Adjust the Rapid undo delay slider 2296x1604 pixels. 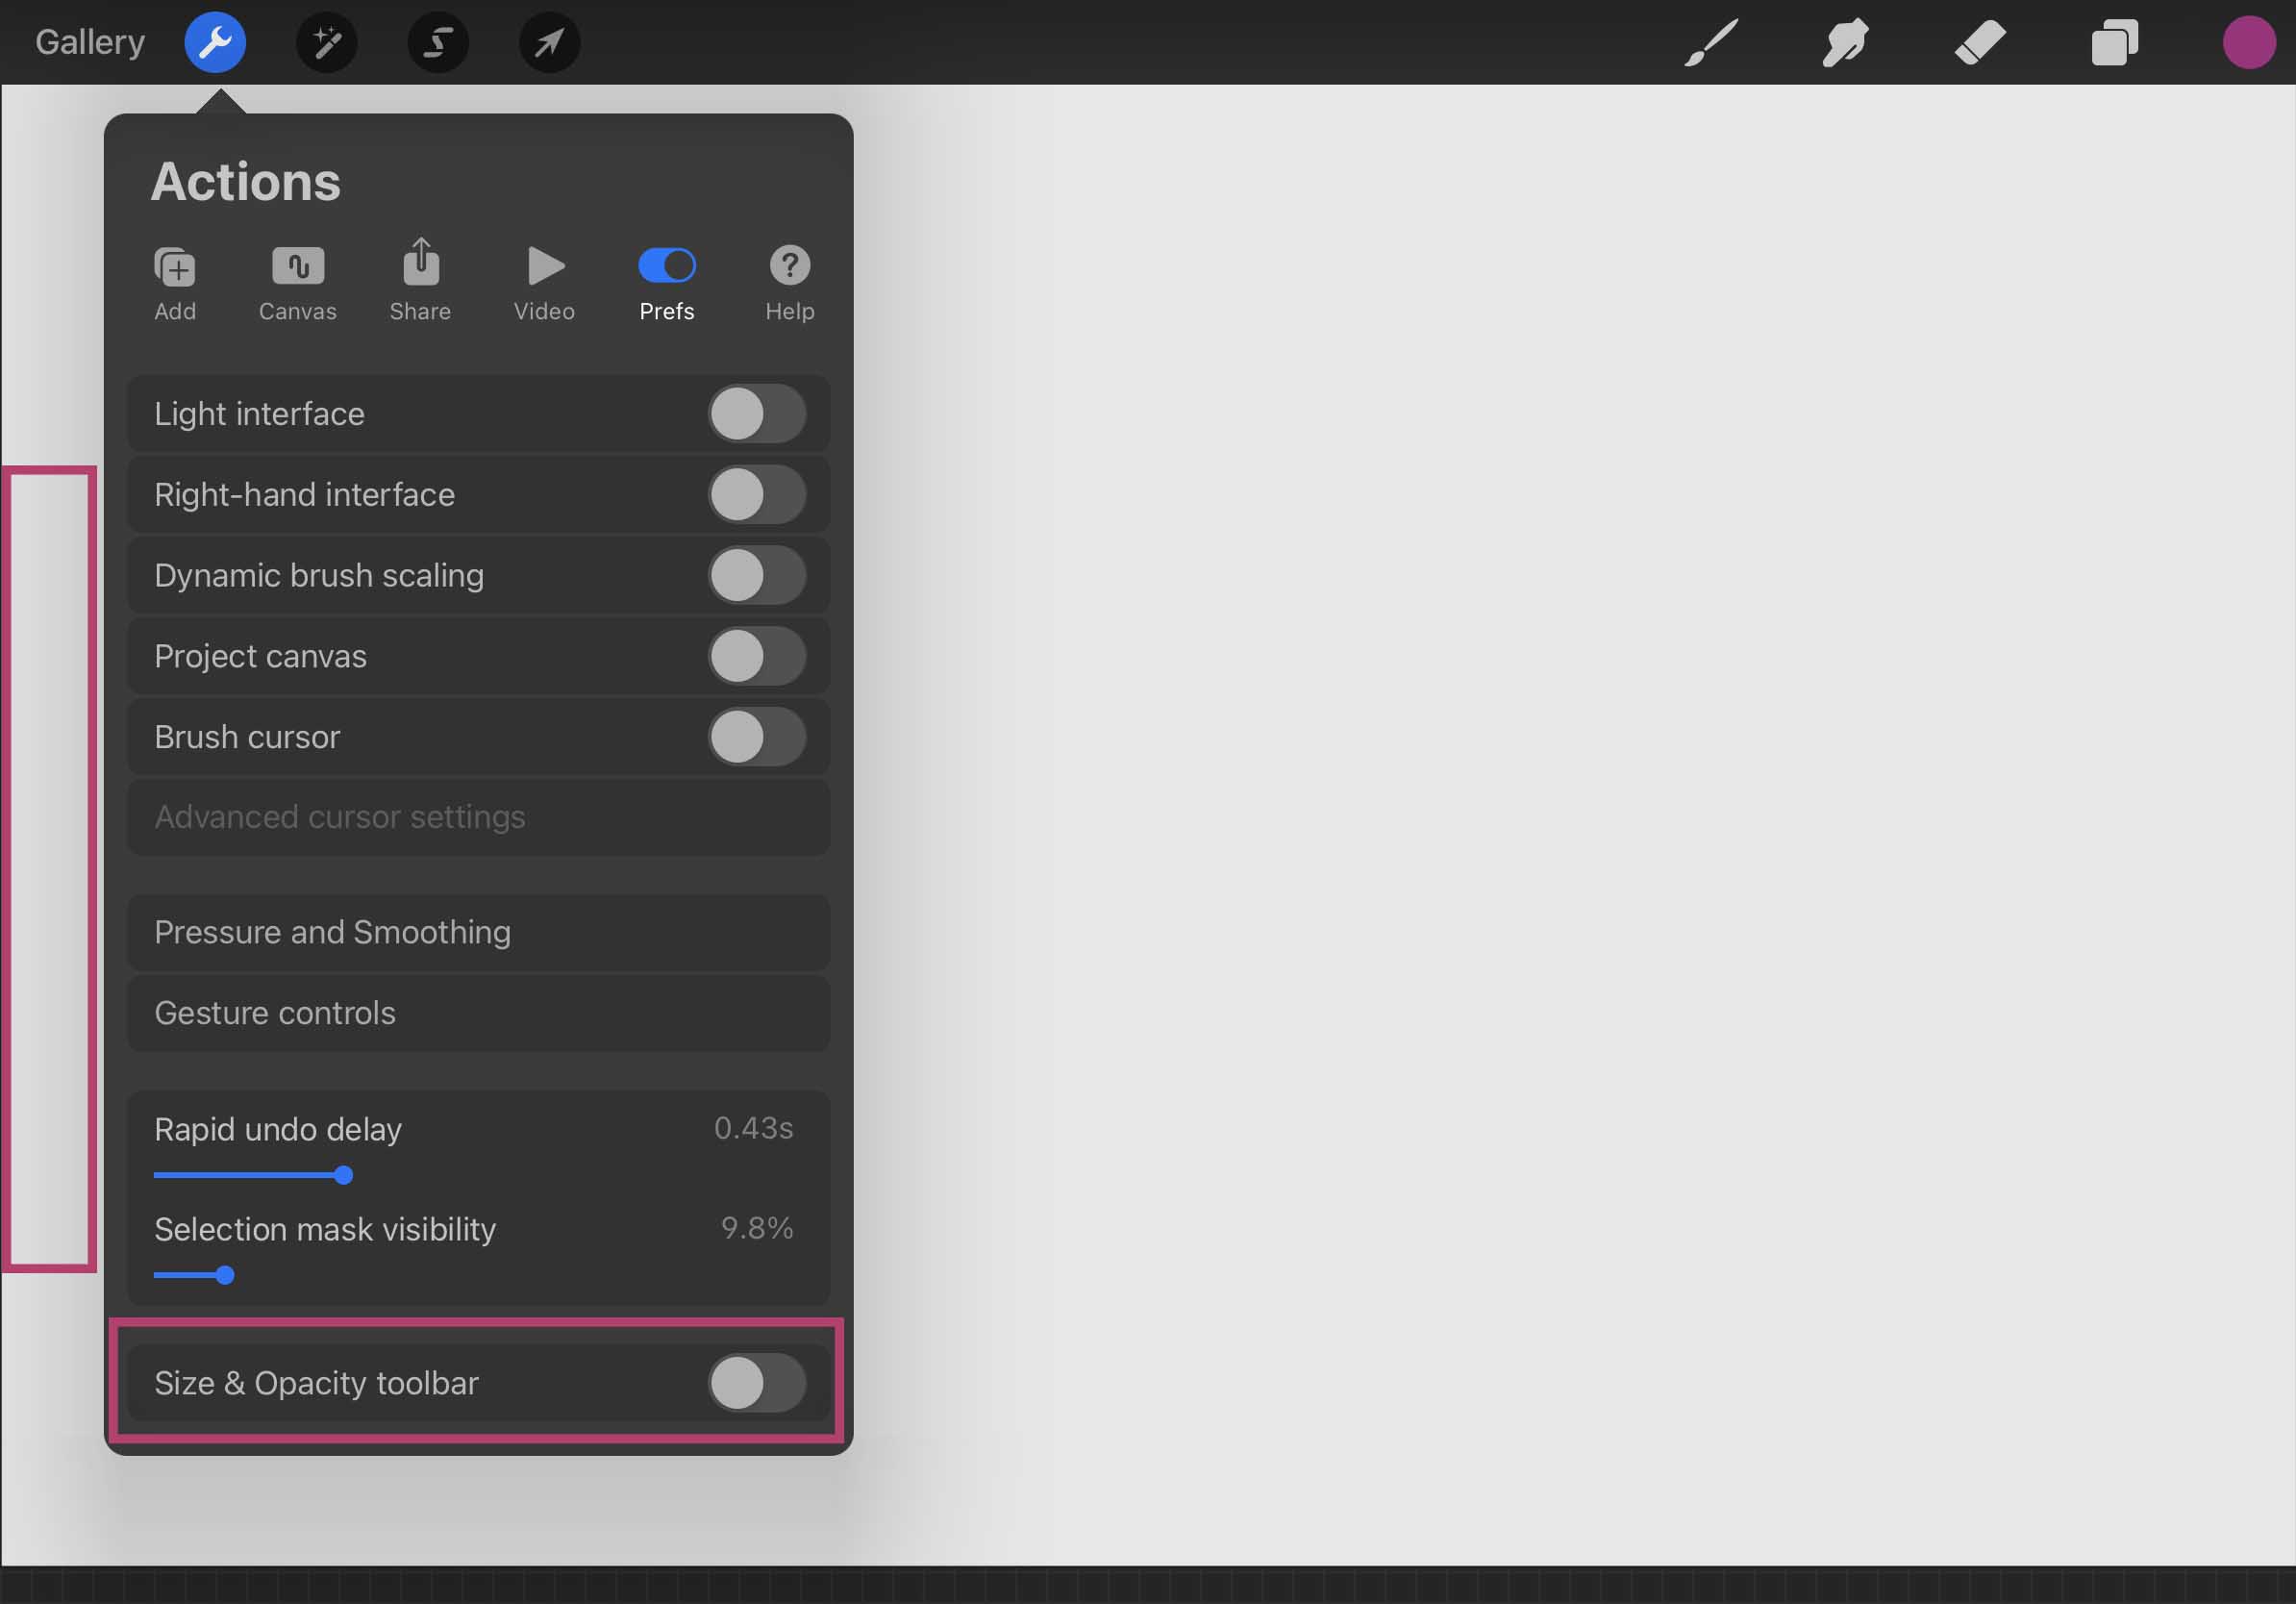[344, 1176]
